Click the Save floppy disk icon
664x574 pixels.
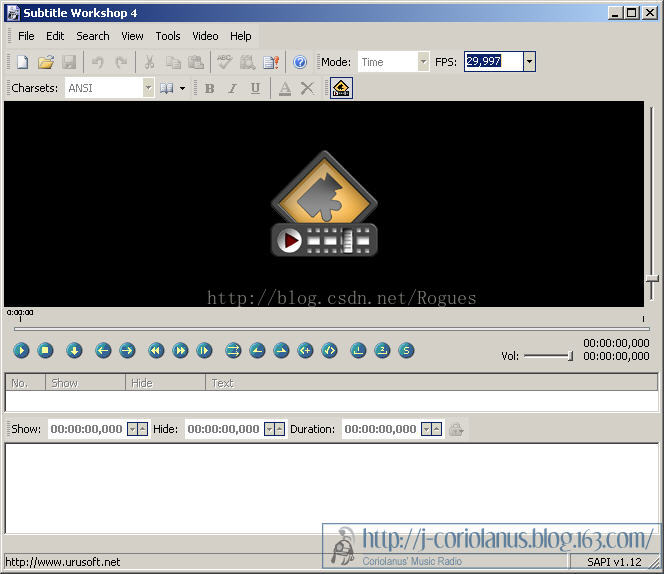[69, 62]
